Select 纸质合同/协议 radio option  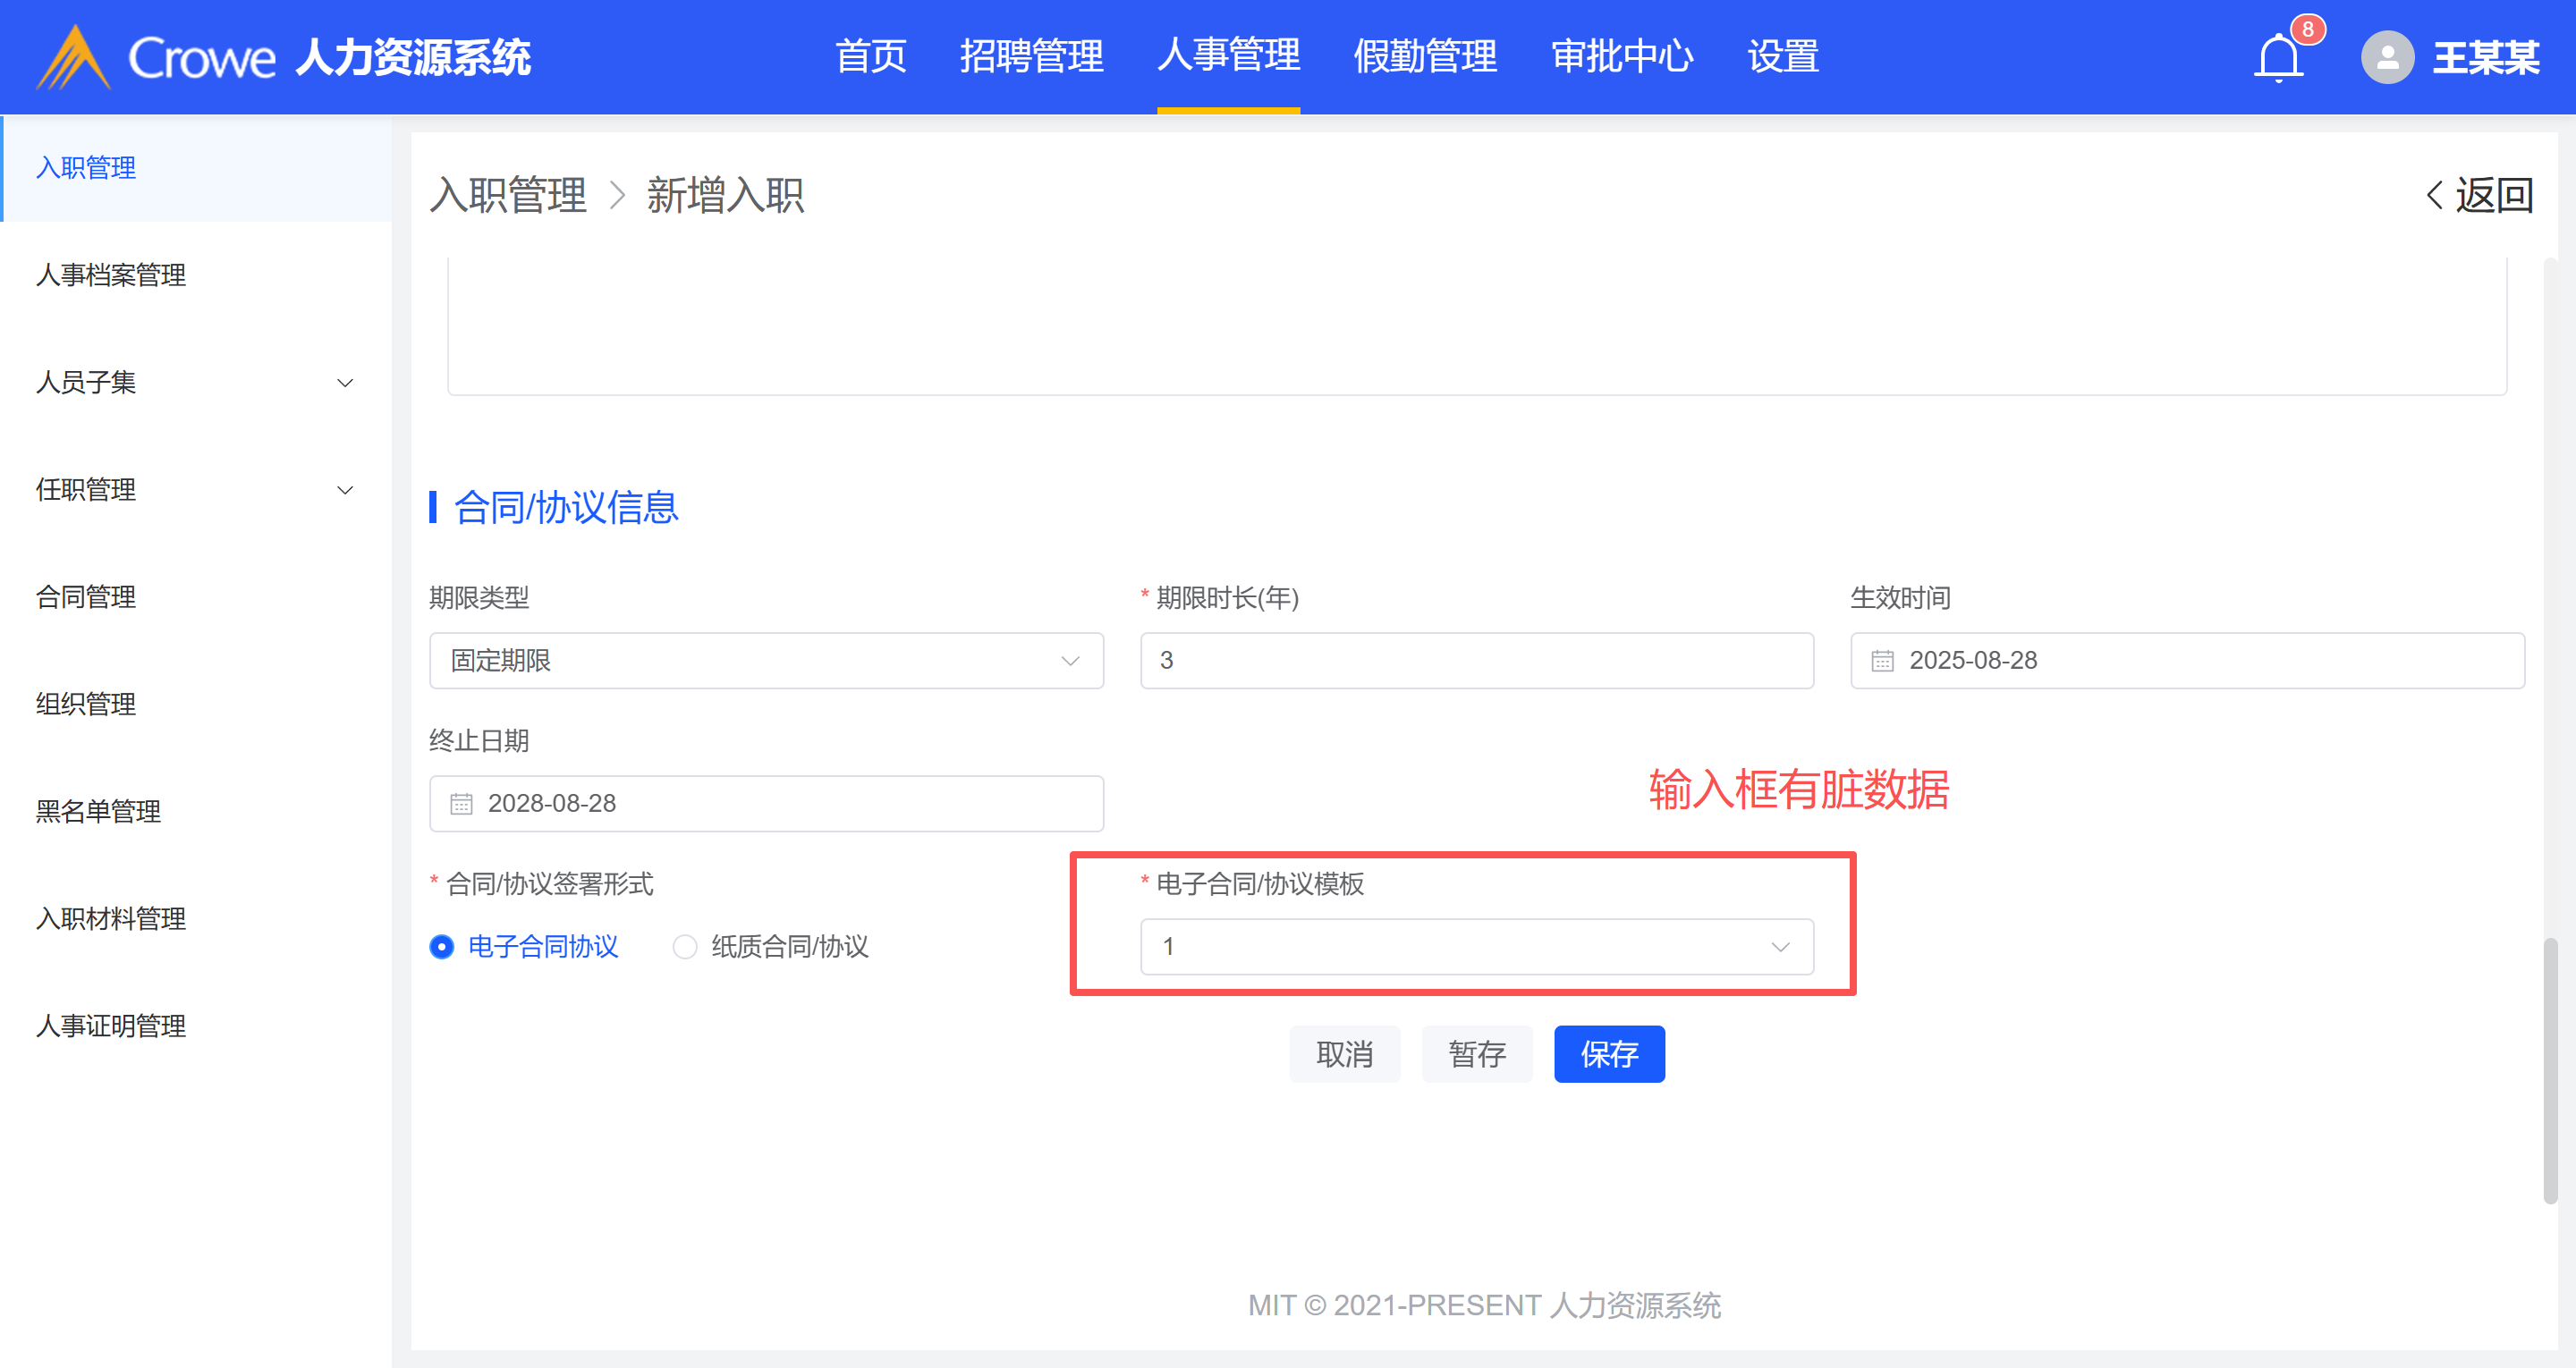(685, 947)
